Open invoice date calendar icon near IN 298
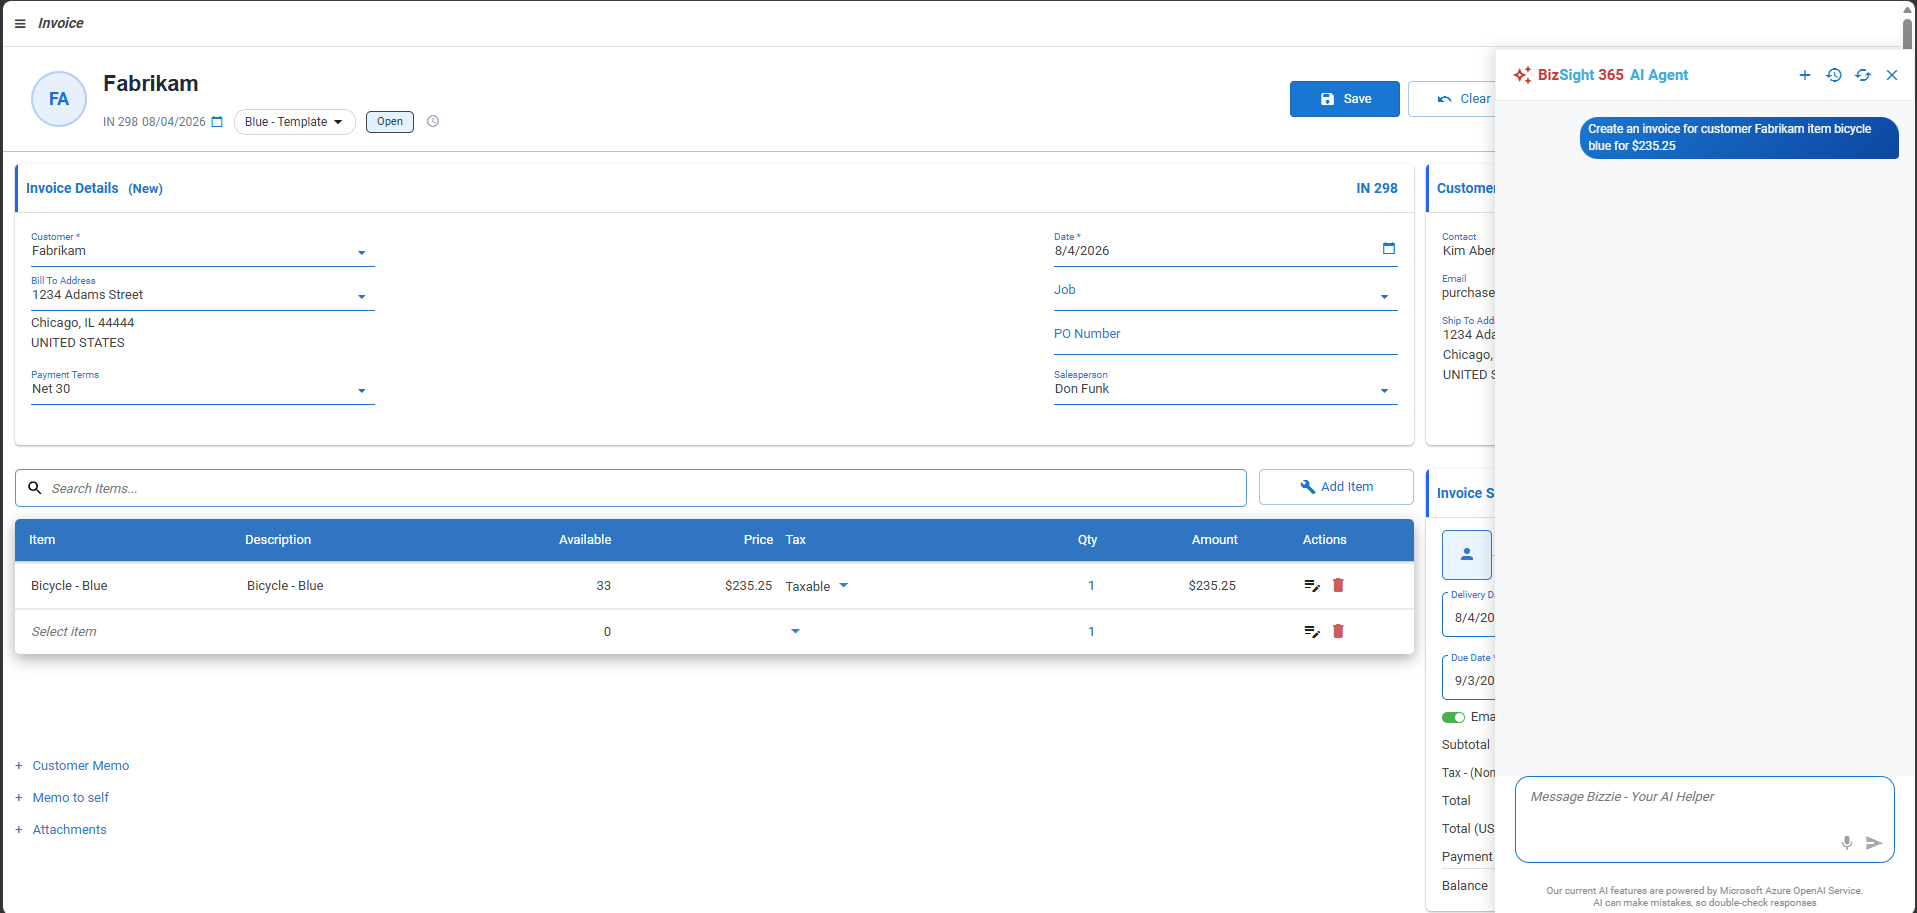Image resolution: width=1917 pixels, height=913 pixels. tap(217, 122)
